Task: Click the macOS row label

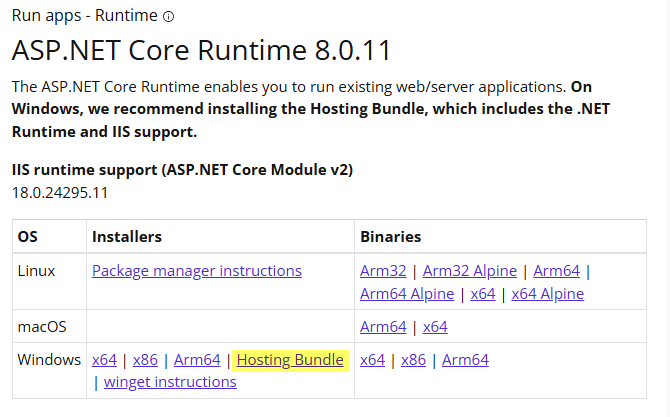Action: 42,327
